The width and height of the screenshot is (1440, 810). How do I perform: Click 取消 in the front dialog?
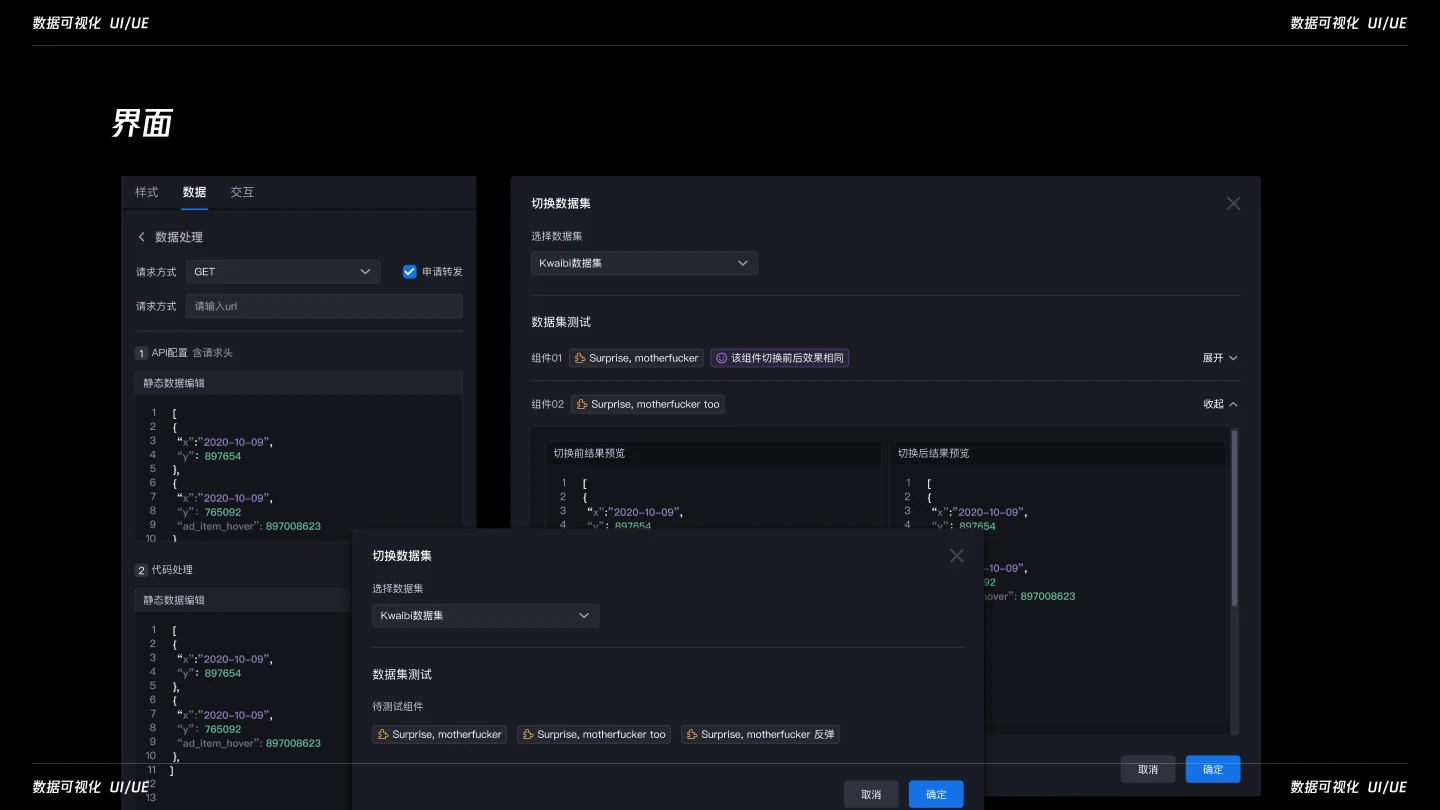pos(871,794)
